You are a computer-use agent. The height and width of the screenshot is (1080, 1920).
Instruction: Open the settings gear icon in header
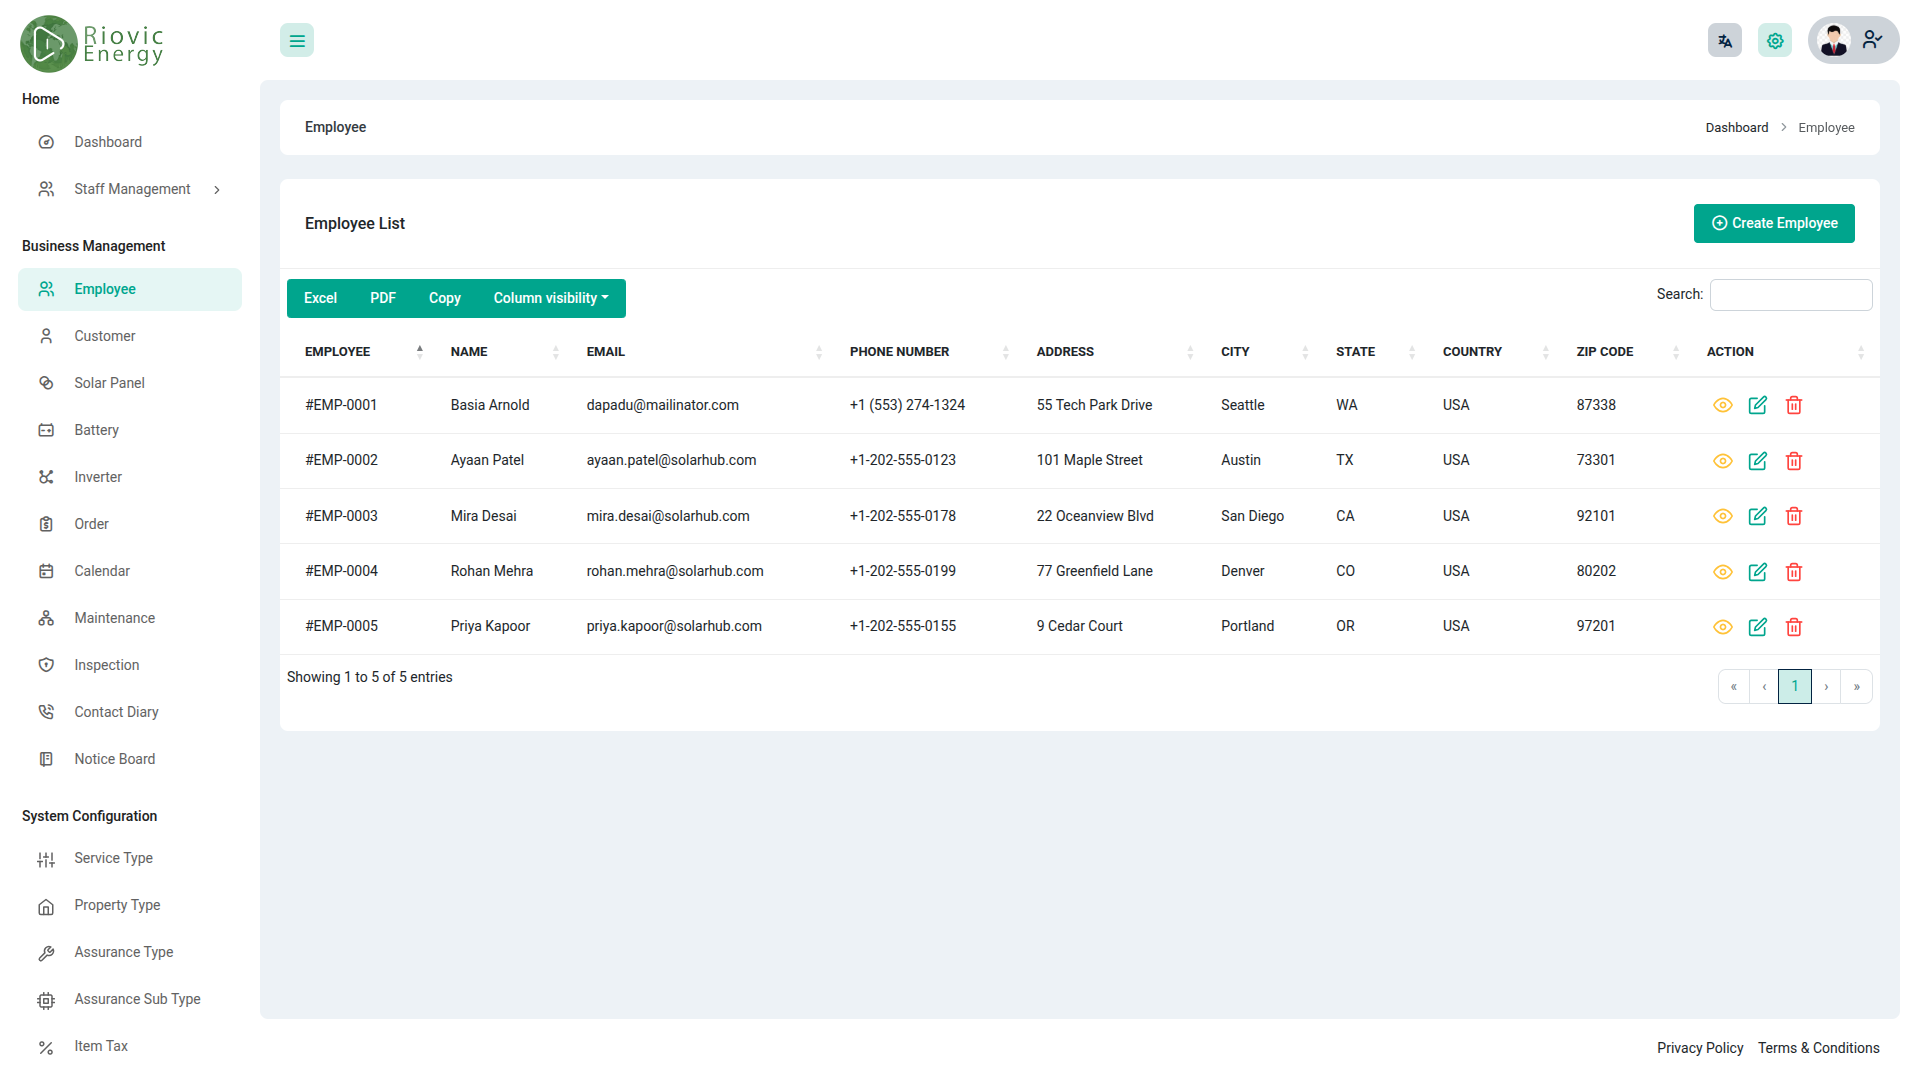(x=1775, y=41)
